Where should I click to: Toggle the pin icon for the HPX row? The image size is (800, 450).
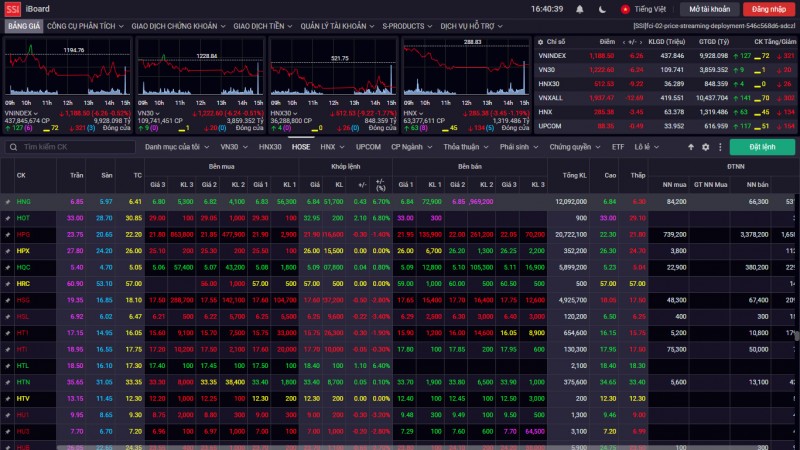7,250
